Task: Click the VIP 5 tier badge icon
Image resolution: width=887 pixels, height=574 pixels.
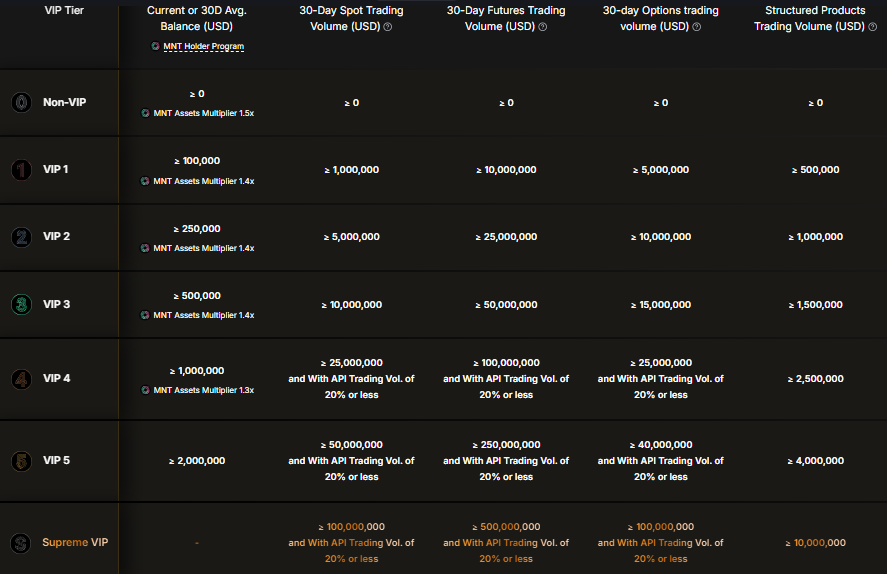Action: pyautogui.click(x=21, y=461)
